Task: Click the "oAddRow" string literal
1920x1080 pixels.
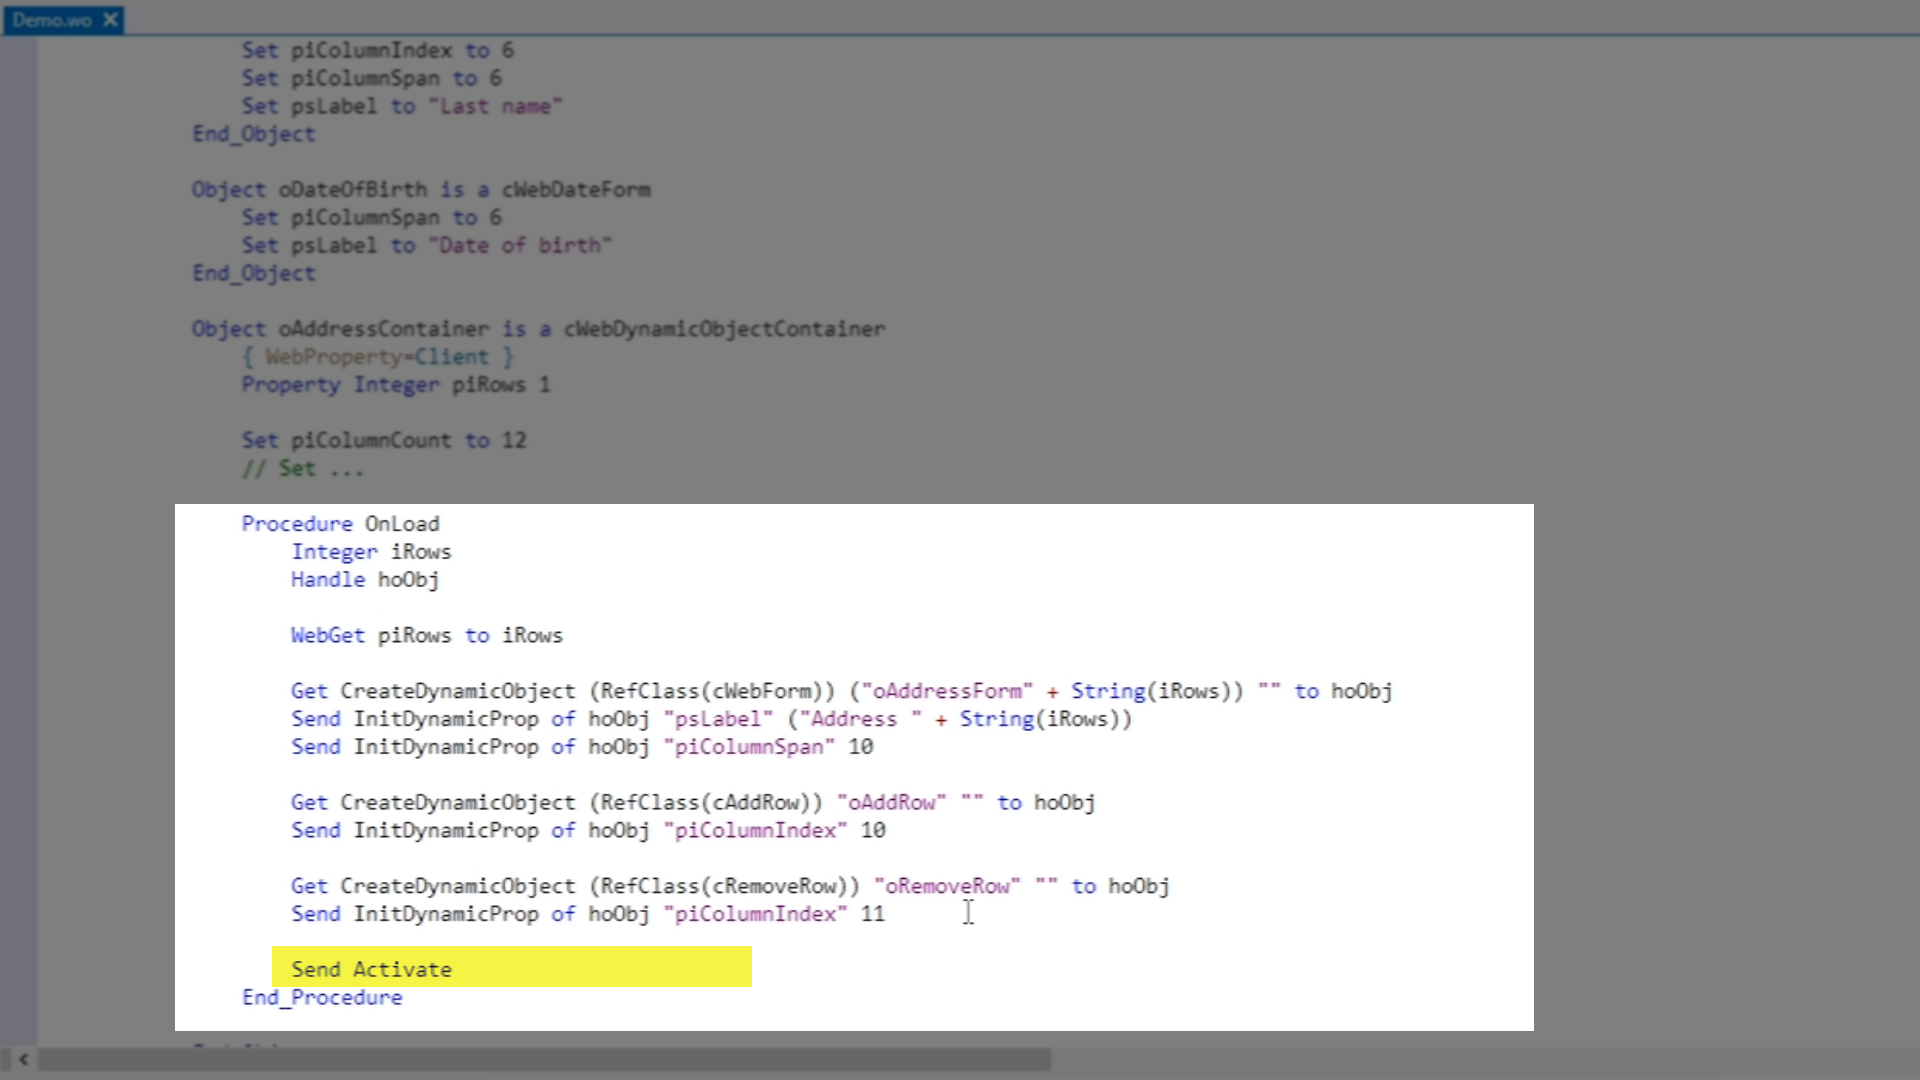Action: pyautogui.click(x=890, y=802)
